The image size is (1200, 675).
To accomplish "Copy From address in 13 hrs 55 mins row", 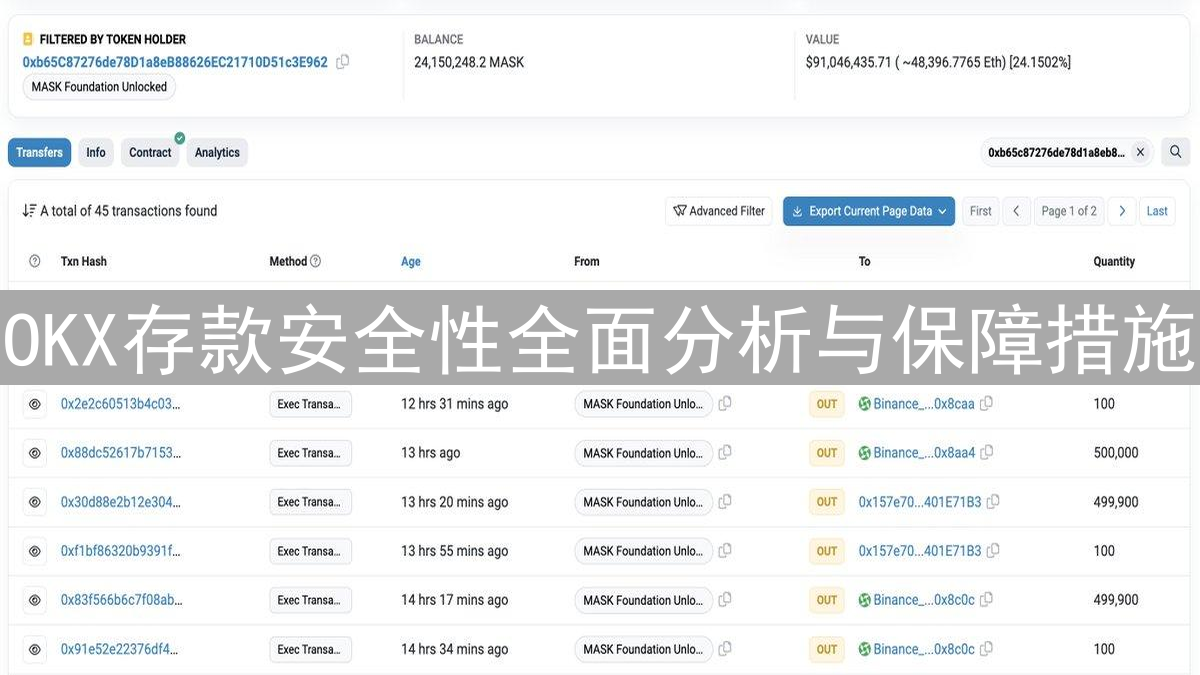I will pos(725,550).
